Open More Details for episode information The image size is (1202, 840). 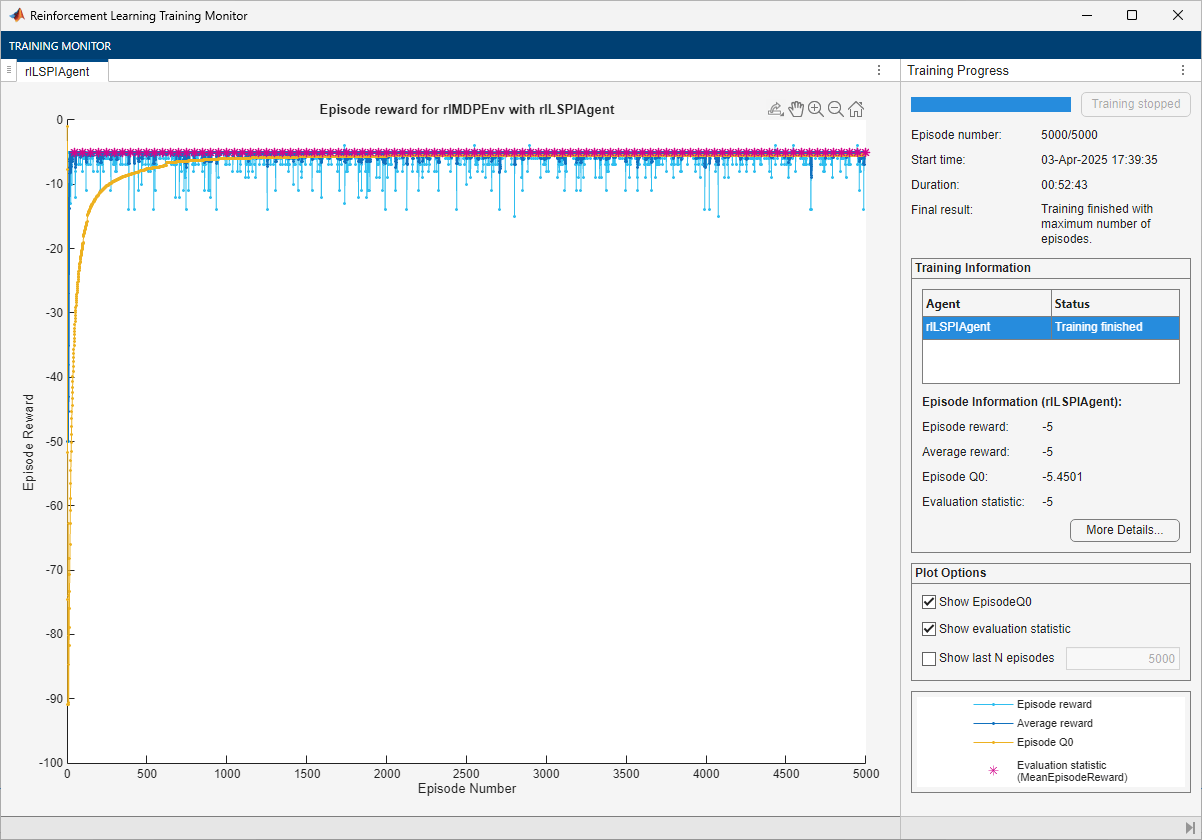[x=1124, y=530]
